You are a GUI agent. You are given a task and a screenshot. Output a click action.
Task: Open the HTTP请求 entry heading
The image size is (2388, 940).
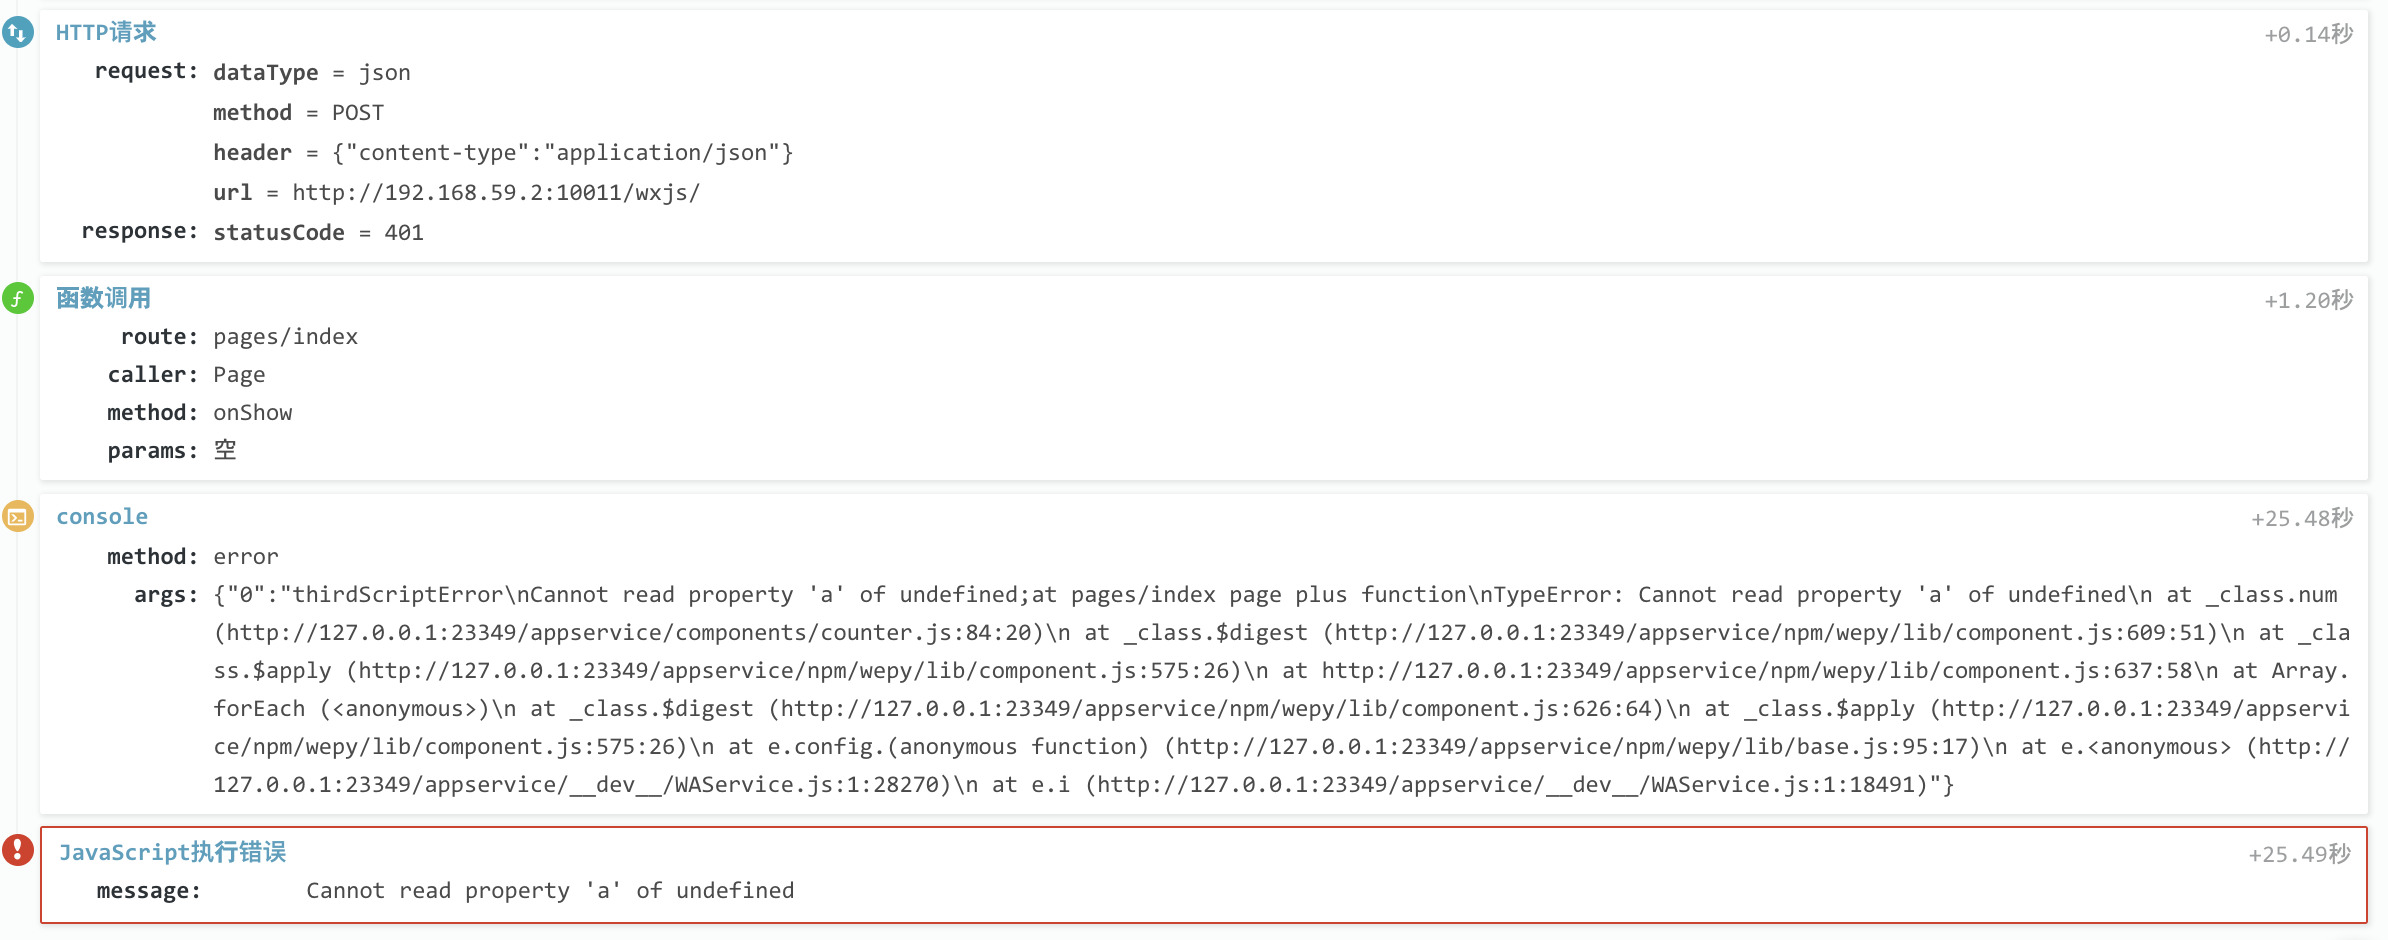click(x=106, y=33)
